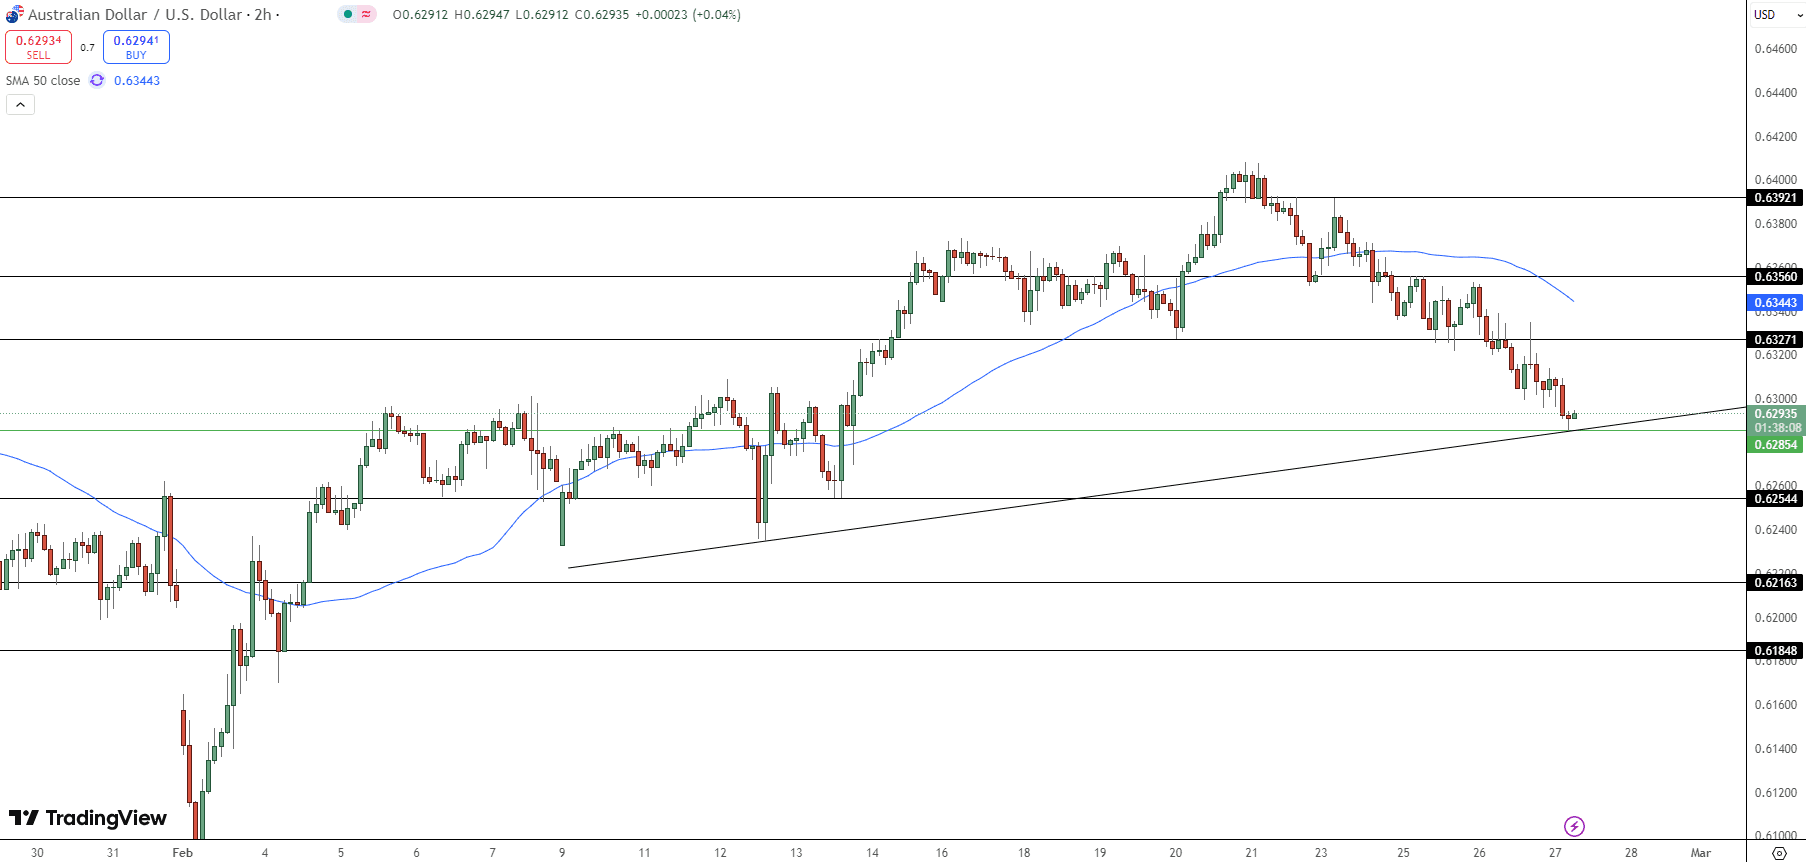Click the 0.61200 price scale tick
The image size is (1806, 862).
point(1775,793)
